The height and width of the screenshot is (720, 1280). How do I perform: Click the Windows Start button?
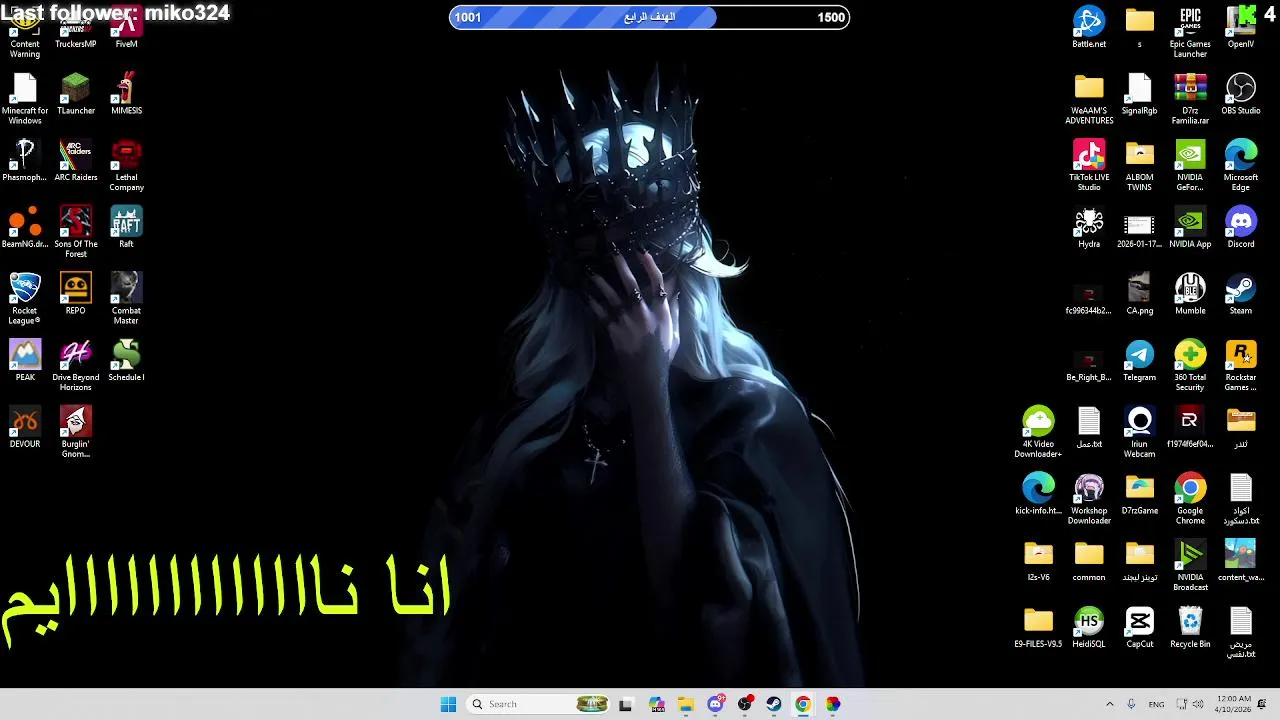448,704
